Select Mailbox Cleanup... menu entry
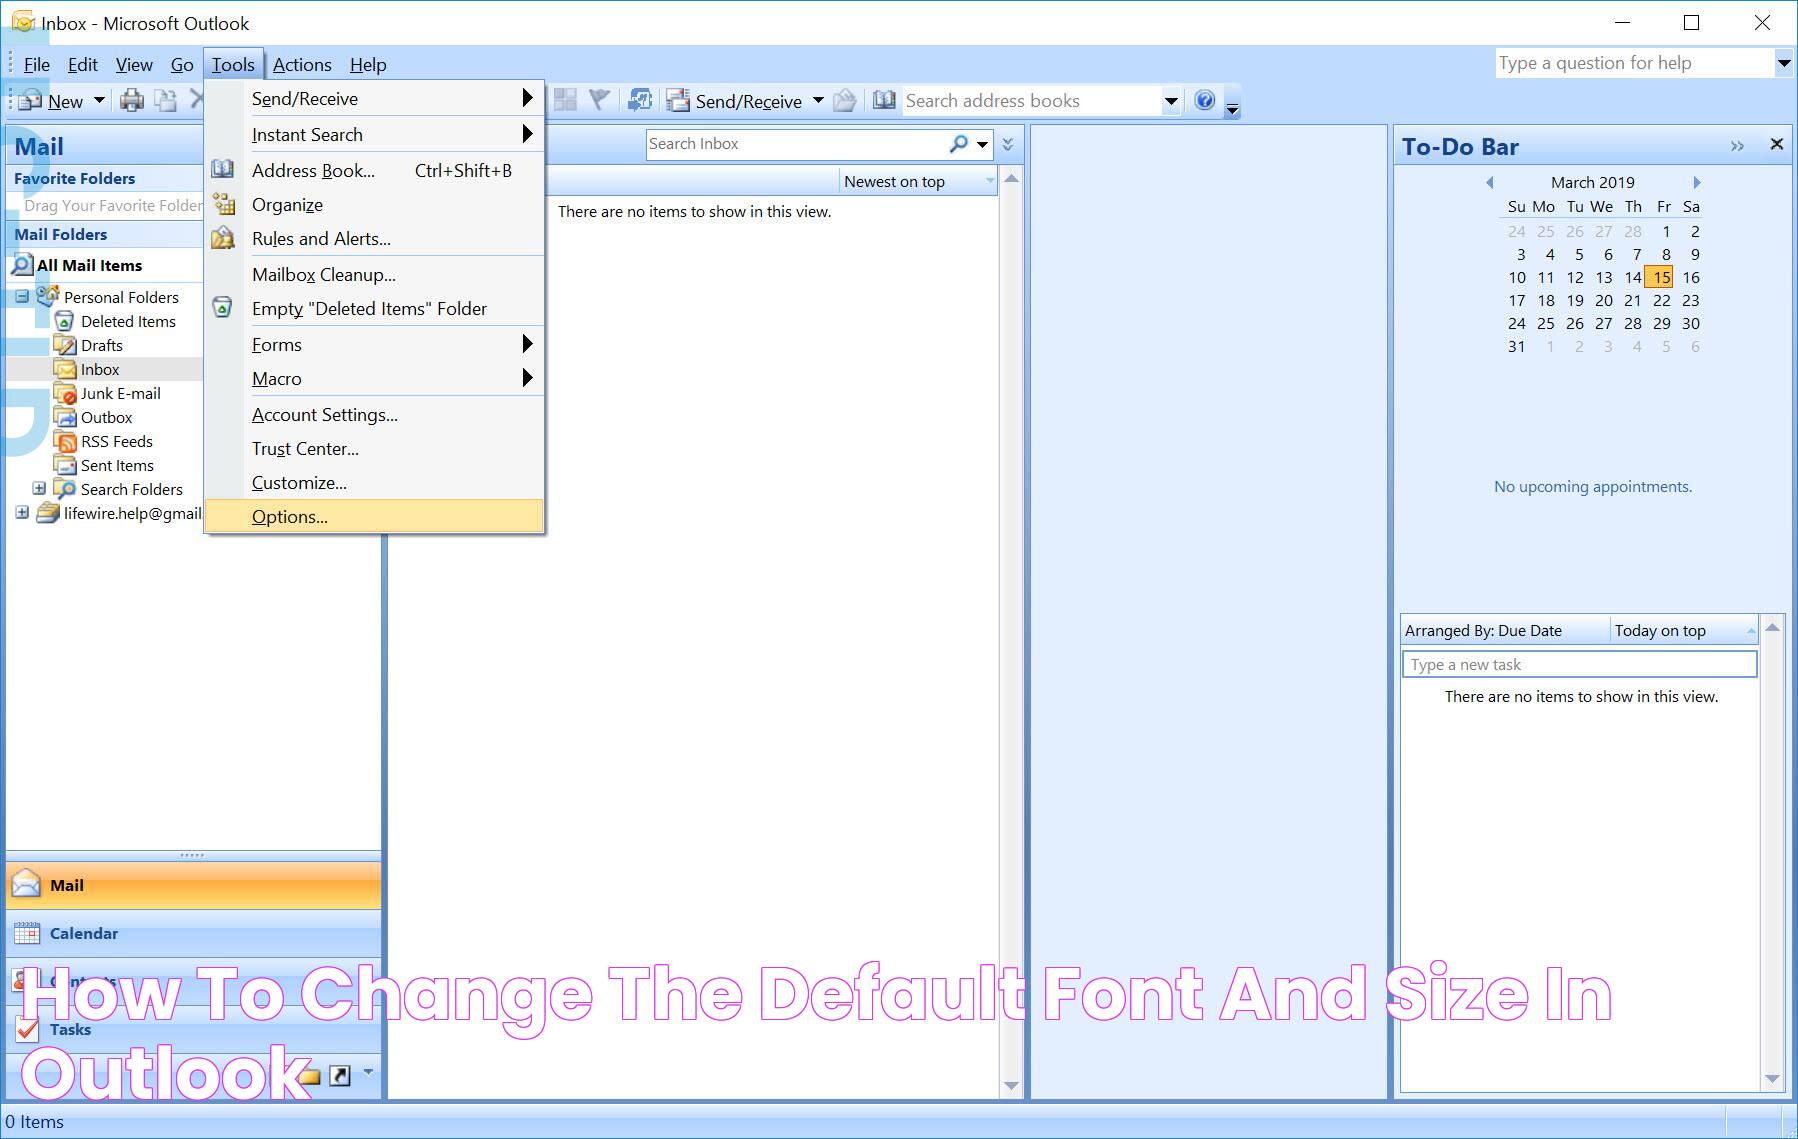Screen dimensions: 1798x1139 374,275
